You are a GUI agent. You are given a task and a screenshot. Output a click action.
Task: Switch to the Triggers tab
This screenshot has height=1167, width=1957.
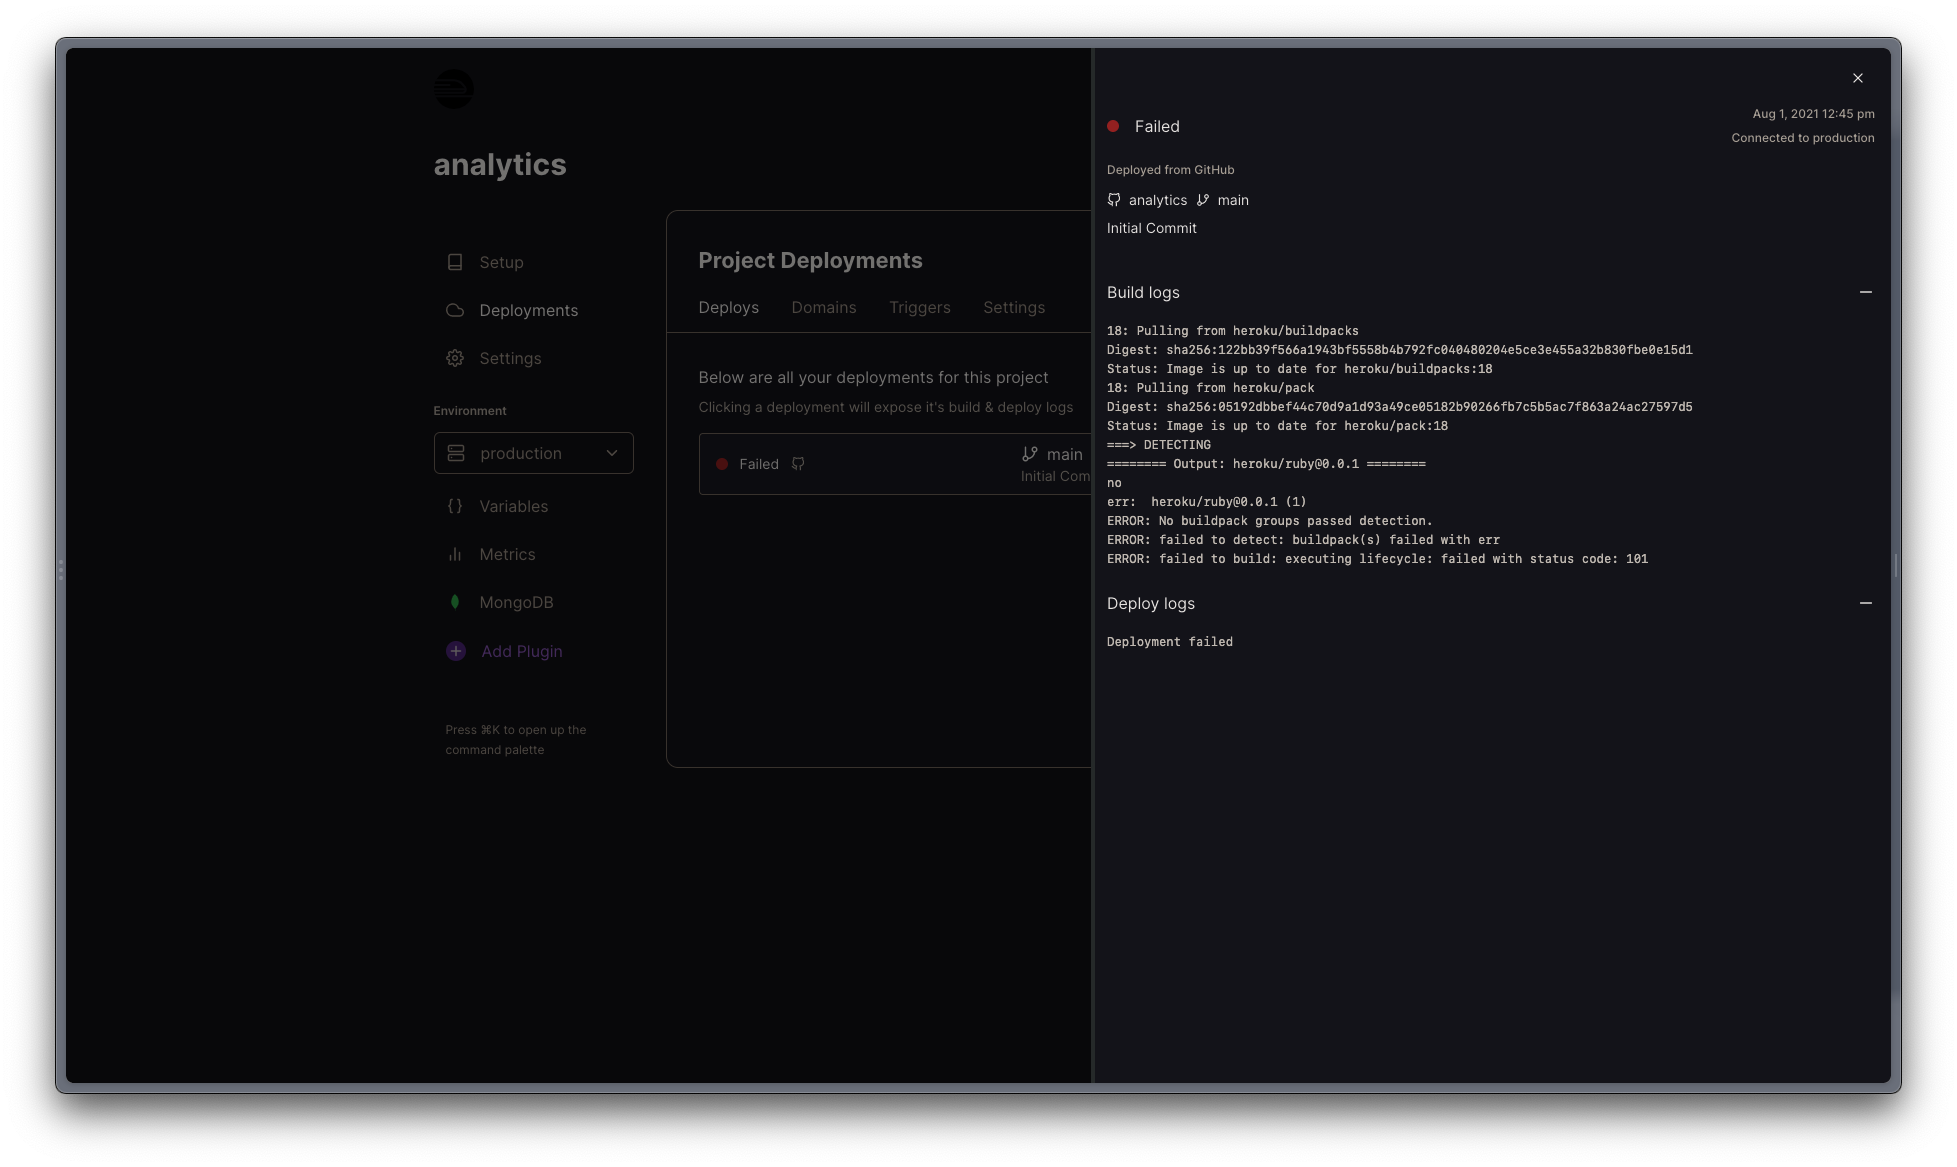coord(919,307)
